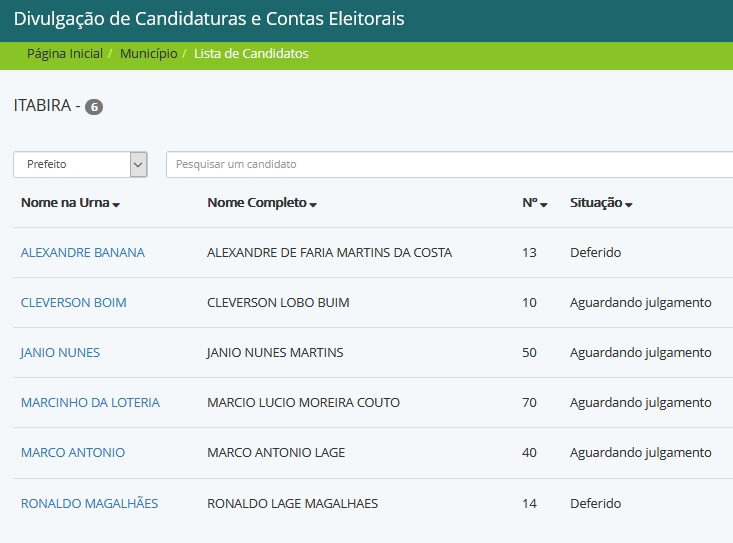Click the candidate count badge 6
The image size is (733, 543).
point(94,107)
